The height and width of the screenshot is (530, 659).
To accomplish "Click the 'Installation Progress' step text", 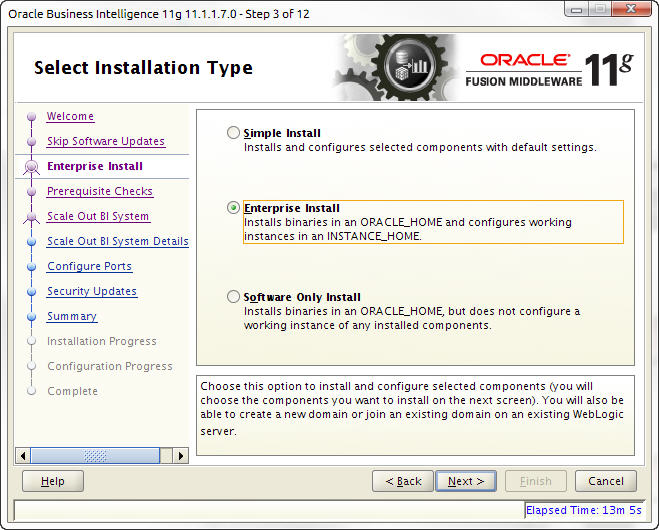I will click(x=102, y=341).
